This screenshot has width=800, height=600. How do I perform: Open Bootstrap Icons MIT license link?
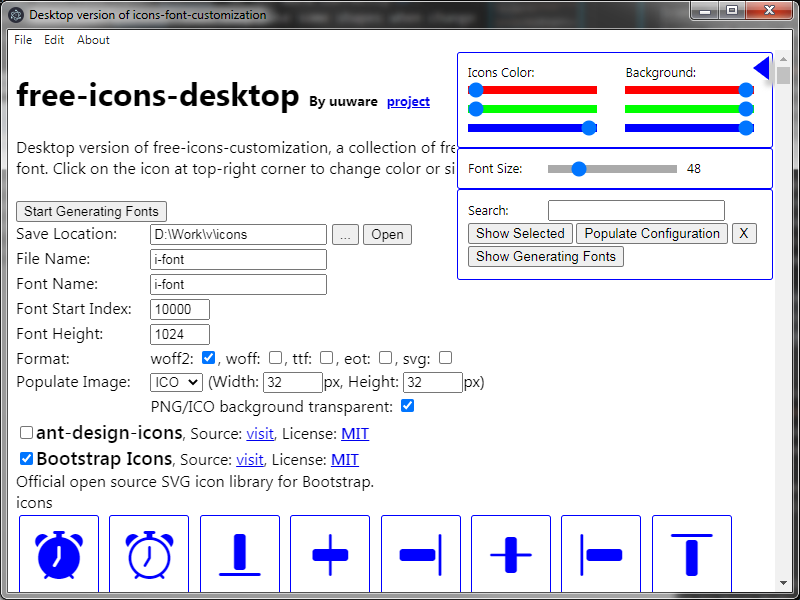tap(345, 460)
